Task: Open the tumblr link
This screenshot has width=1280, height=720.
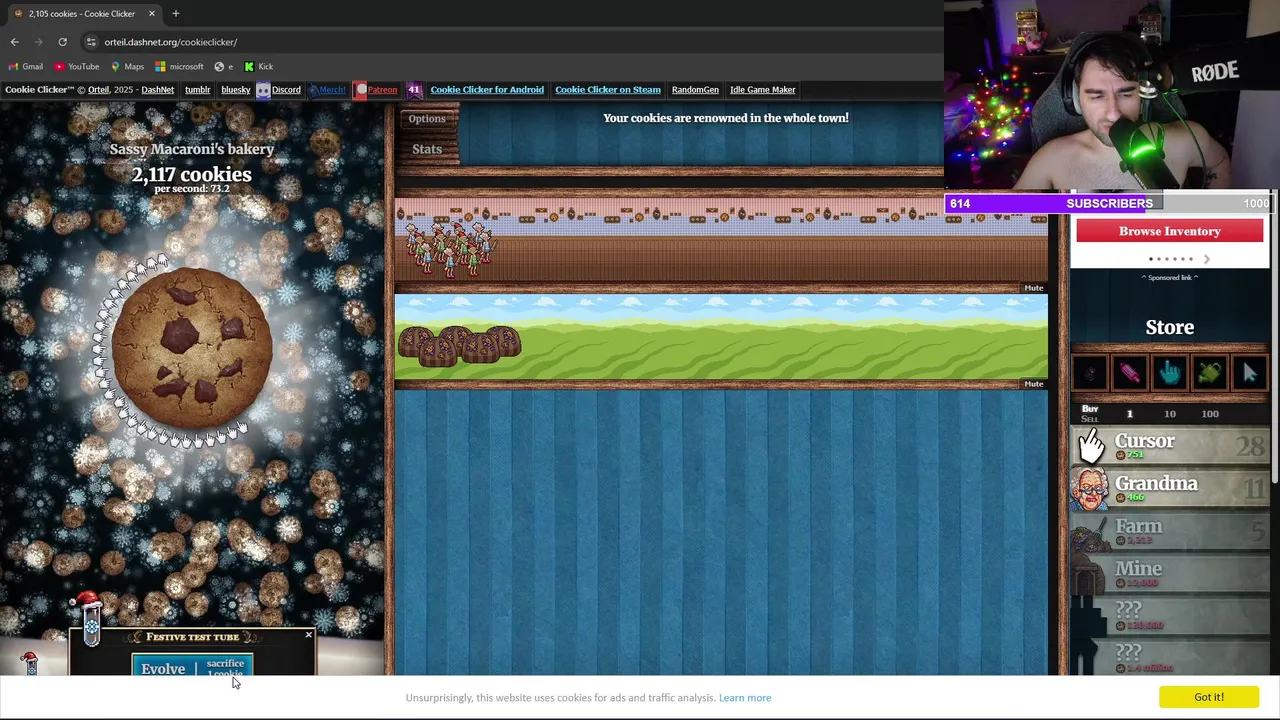Action: point(197,90)
